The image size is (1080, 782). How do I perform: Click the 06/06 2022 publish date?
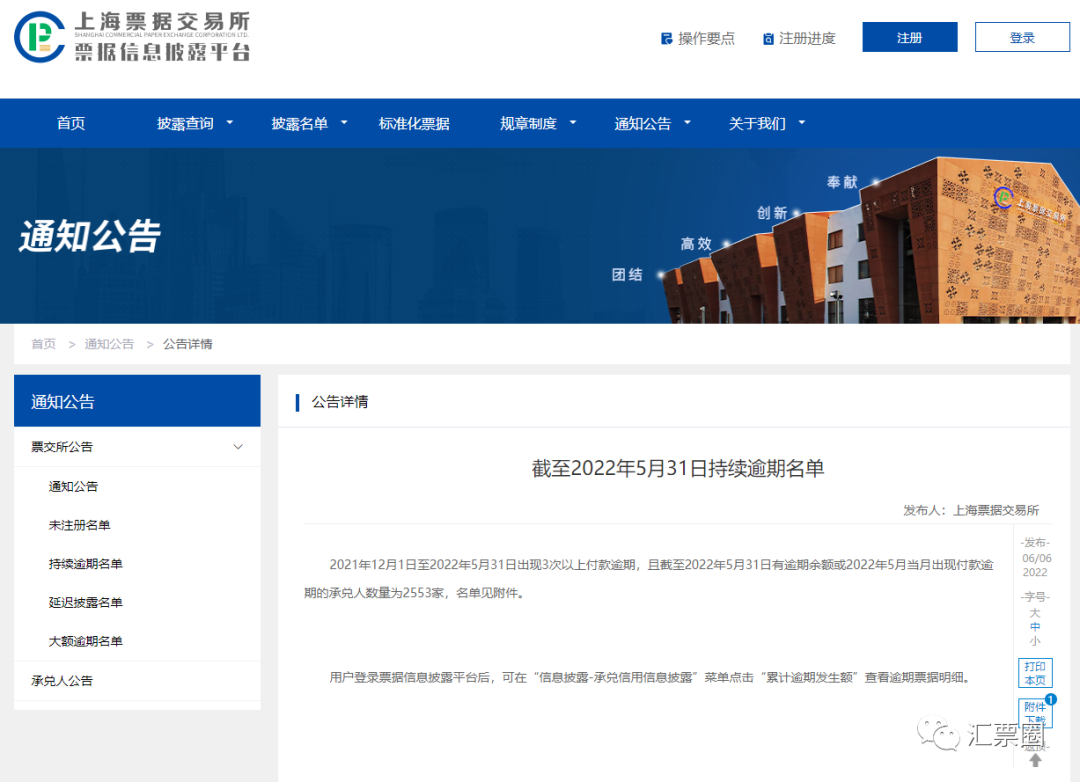[x=1036, y=565]
